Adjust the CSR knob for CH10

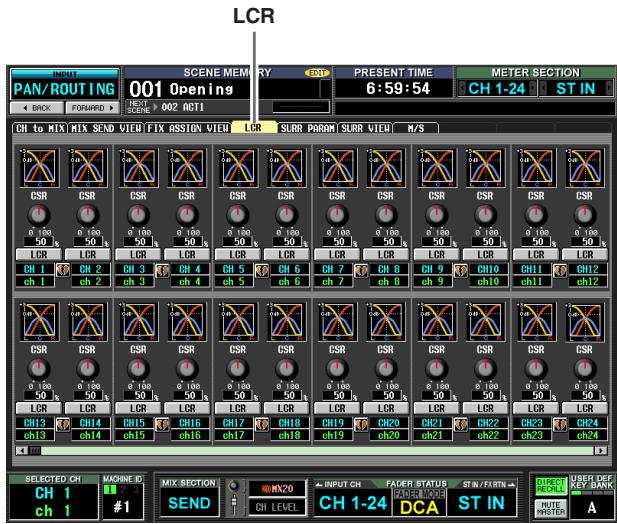coord(485,215)
